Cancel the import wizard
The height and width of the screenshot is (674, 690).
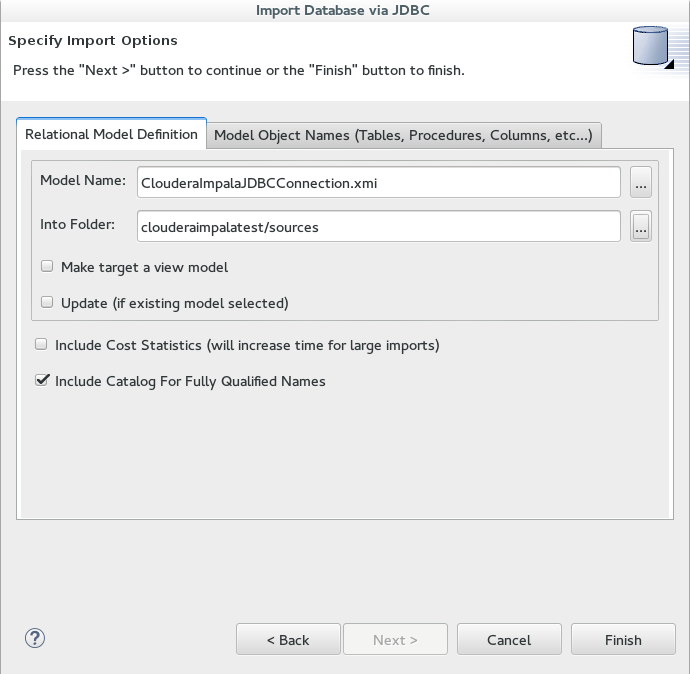pos(509,639)
